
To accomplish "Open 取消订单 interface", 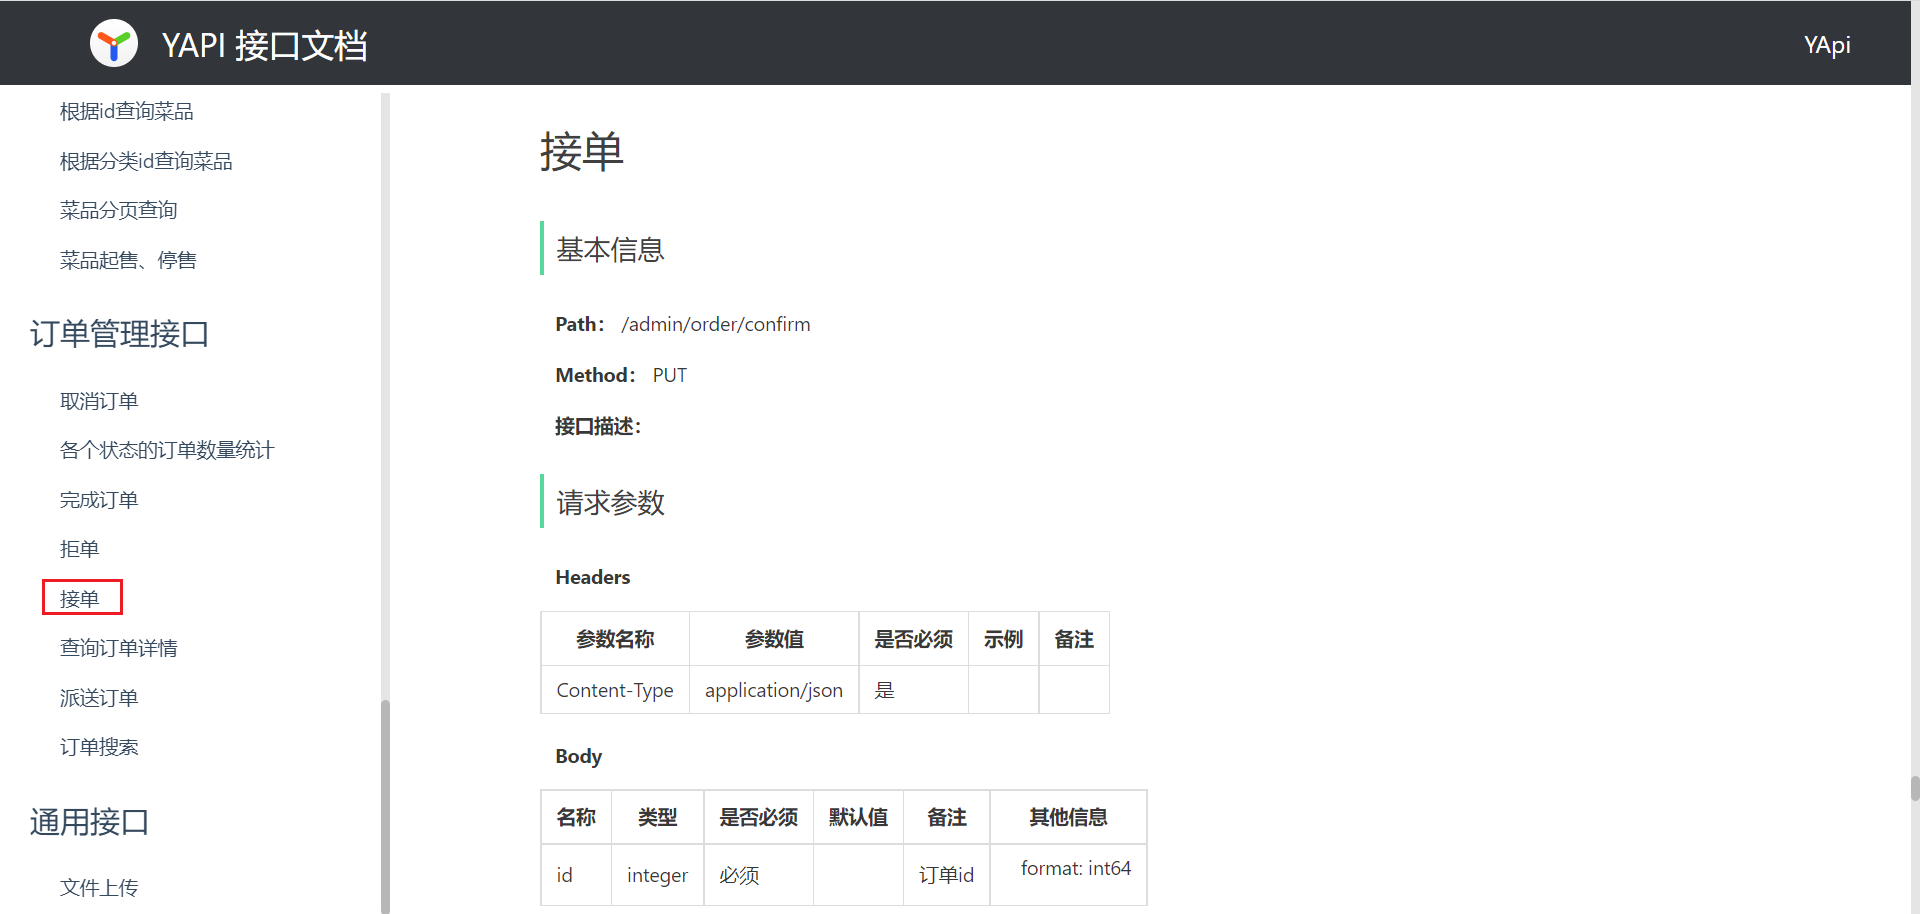I will point(99,401).
